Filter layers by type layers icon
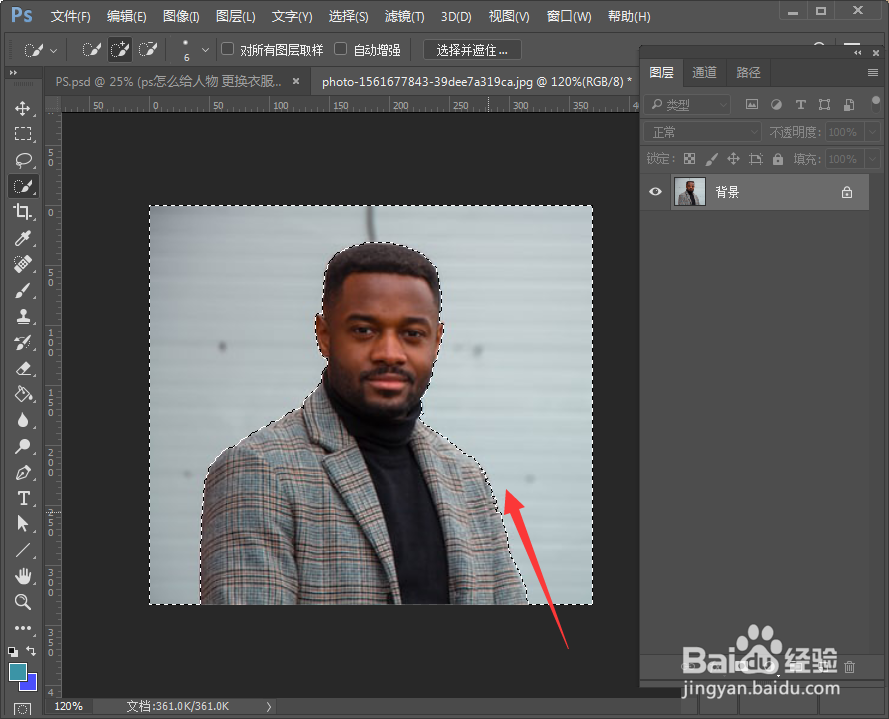The height and width of the screenshot is (719, 889). 801,104
